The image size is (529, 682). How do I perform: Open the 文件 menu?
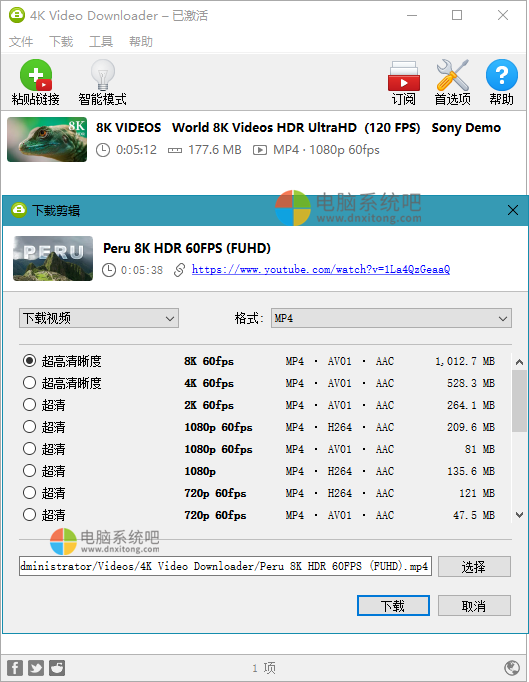[x=21, y=42]
